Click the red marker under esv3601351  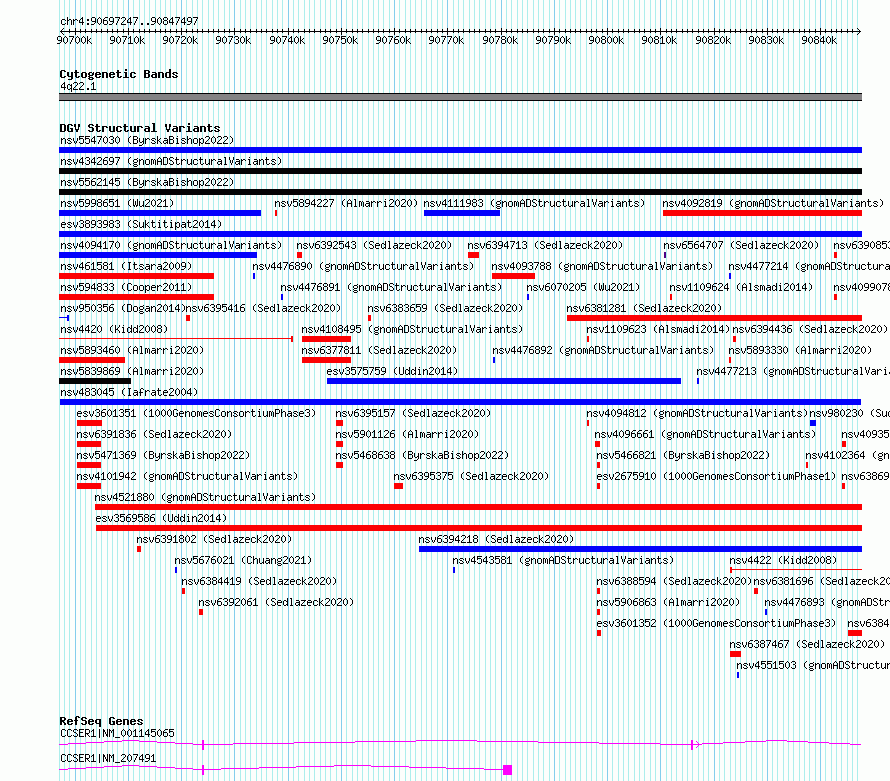pyautogui.click(x=89, y=423)
